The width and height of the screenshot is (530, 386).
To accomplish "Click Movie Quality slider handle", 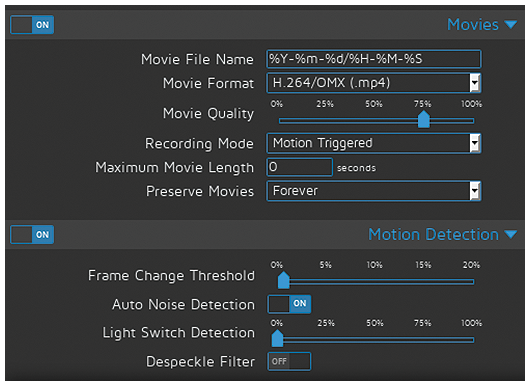I will point(424,119).
